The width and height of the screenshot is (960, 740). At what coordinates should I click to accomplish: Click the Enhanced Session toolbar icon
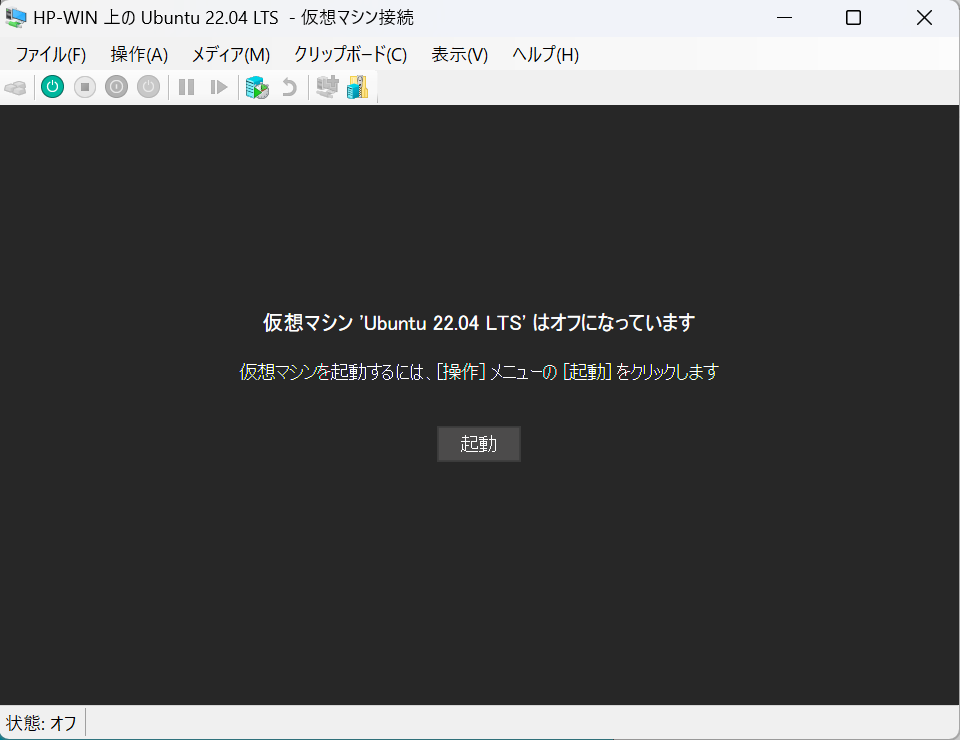coord(327,87)
